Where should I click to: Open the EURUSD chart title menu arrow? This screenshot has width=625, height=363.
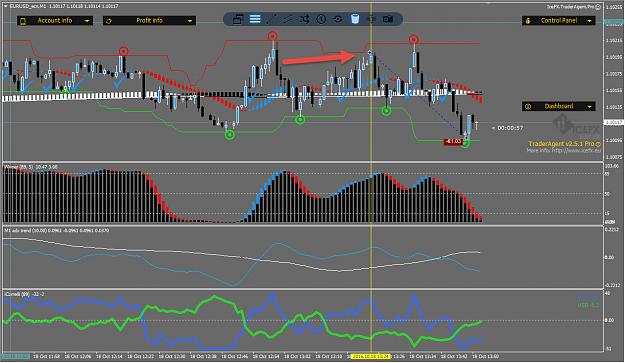pyautogui.click(x=6, y=6)
